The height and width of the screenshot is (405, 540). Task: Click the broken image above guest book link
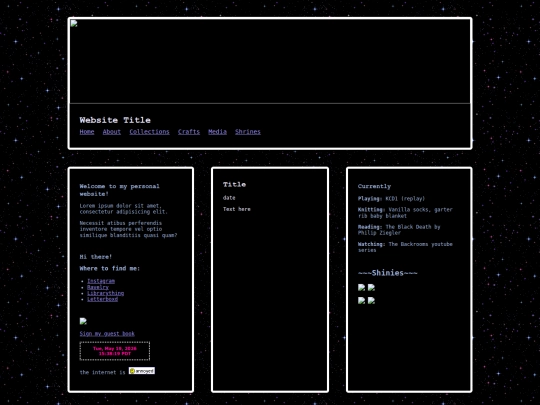[x=83, y=321]
